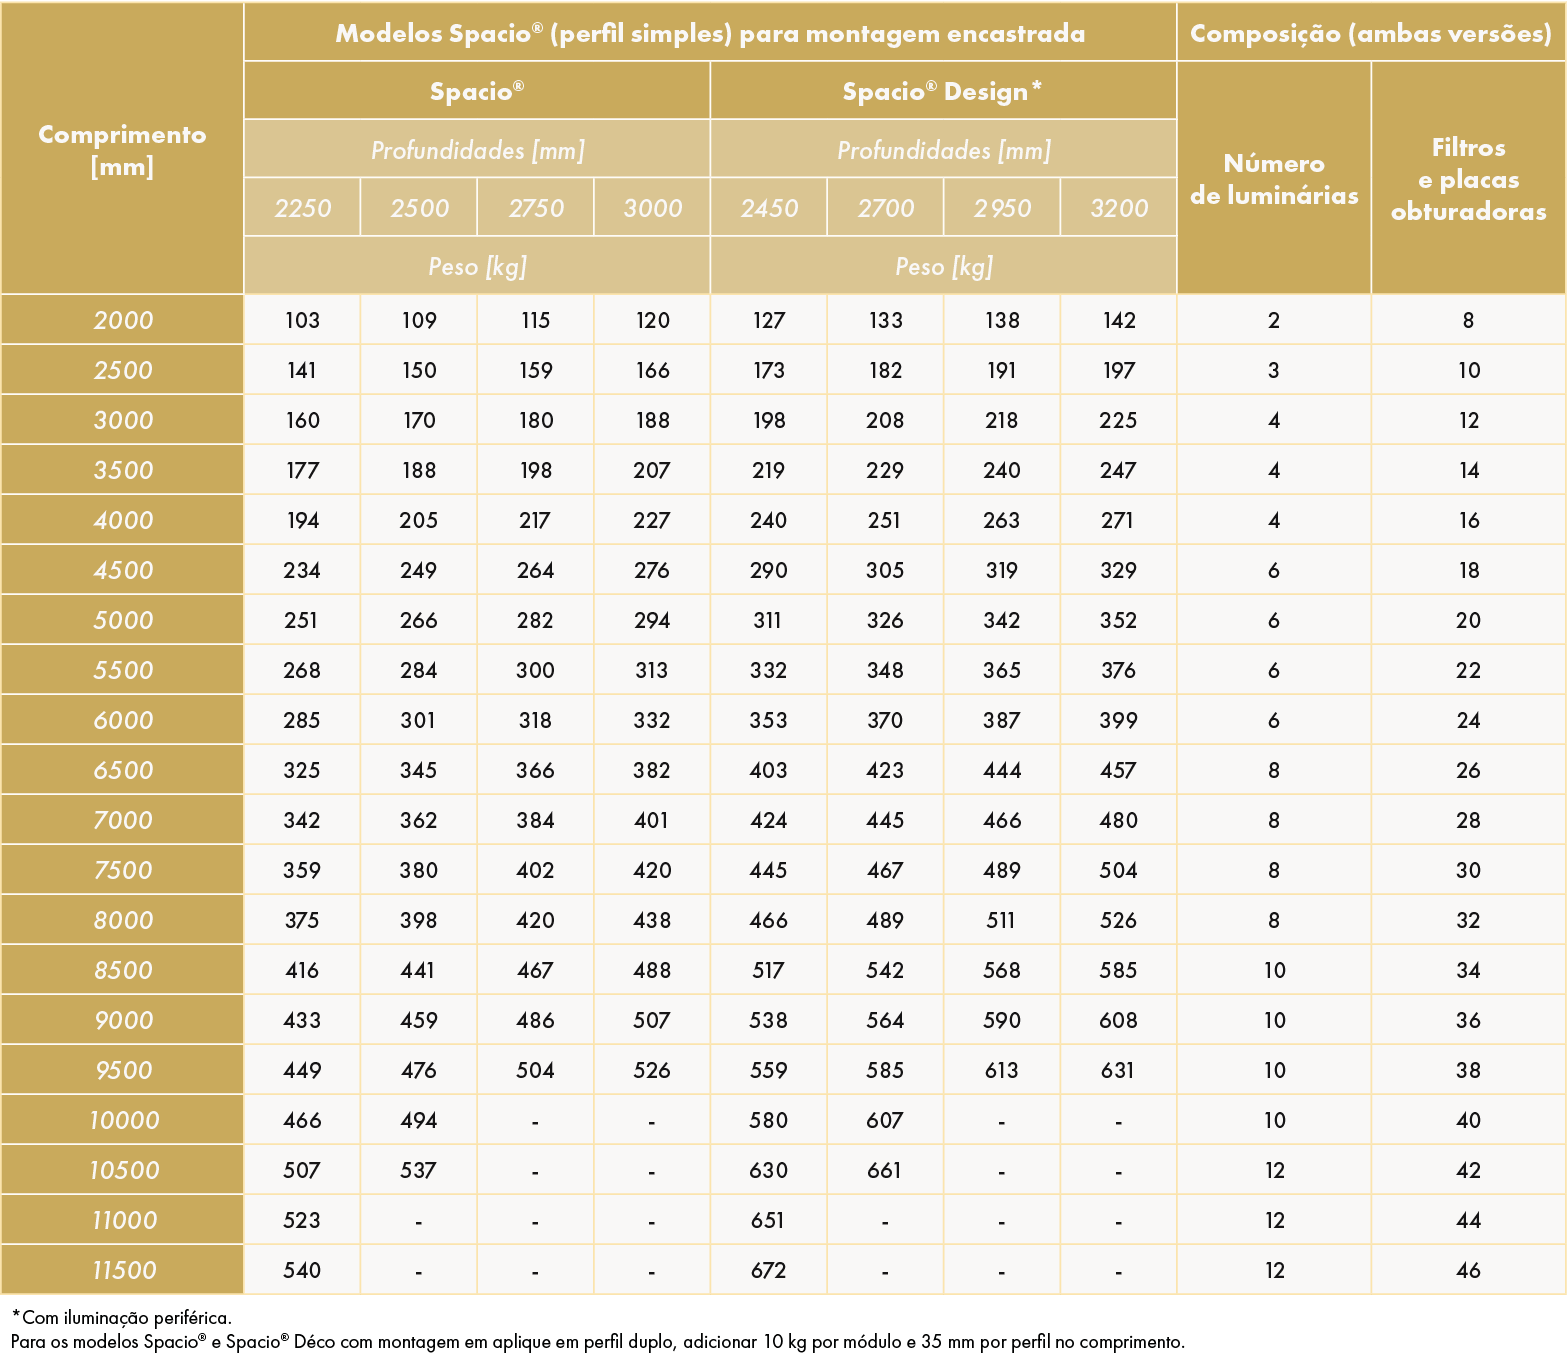Select weight value 672 in row 11500
Image resolution: width=1567 pixels, height=1362 pixels.
point(769,1270)
